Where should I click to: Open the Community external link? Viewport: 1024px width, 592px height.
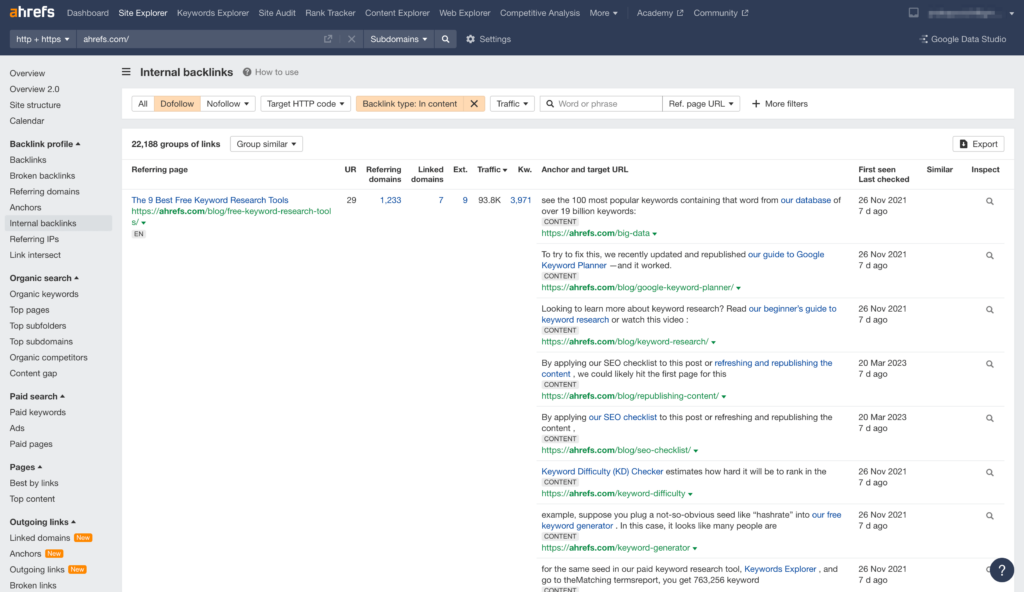click(x=720, y=13)
